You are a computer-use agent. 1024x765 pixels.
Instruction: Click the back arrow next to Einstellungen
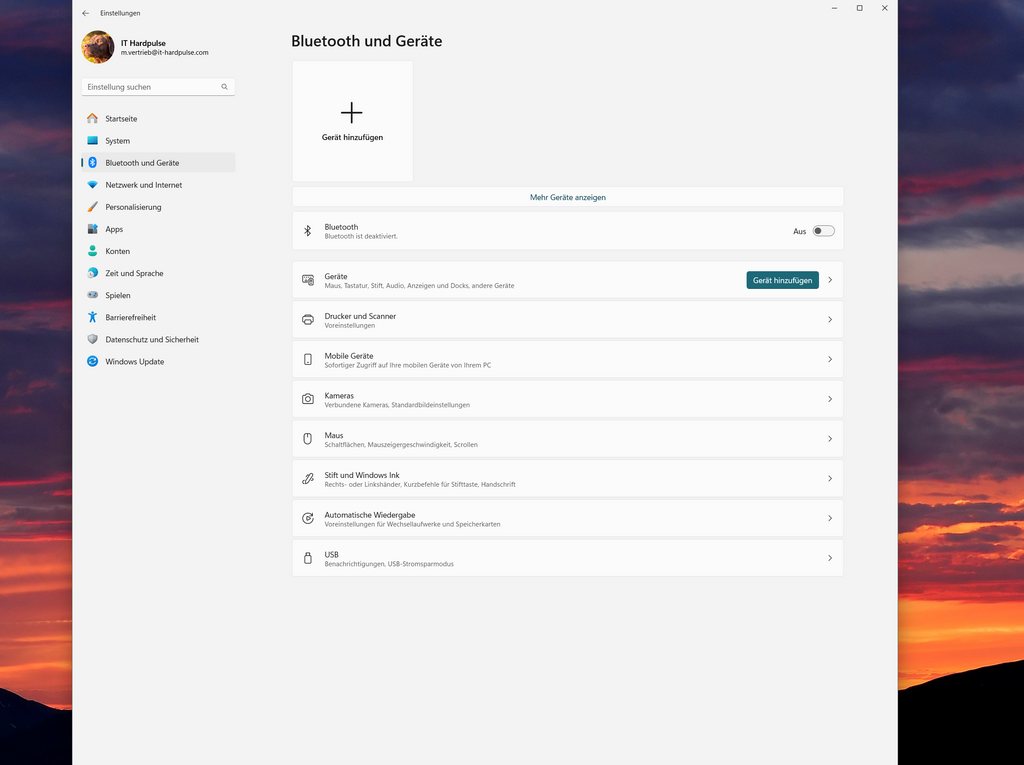pyautogui.click(x=86, y=13)
